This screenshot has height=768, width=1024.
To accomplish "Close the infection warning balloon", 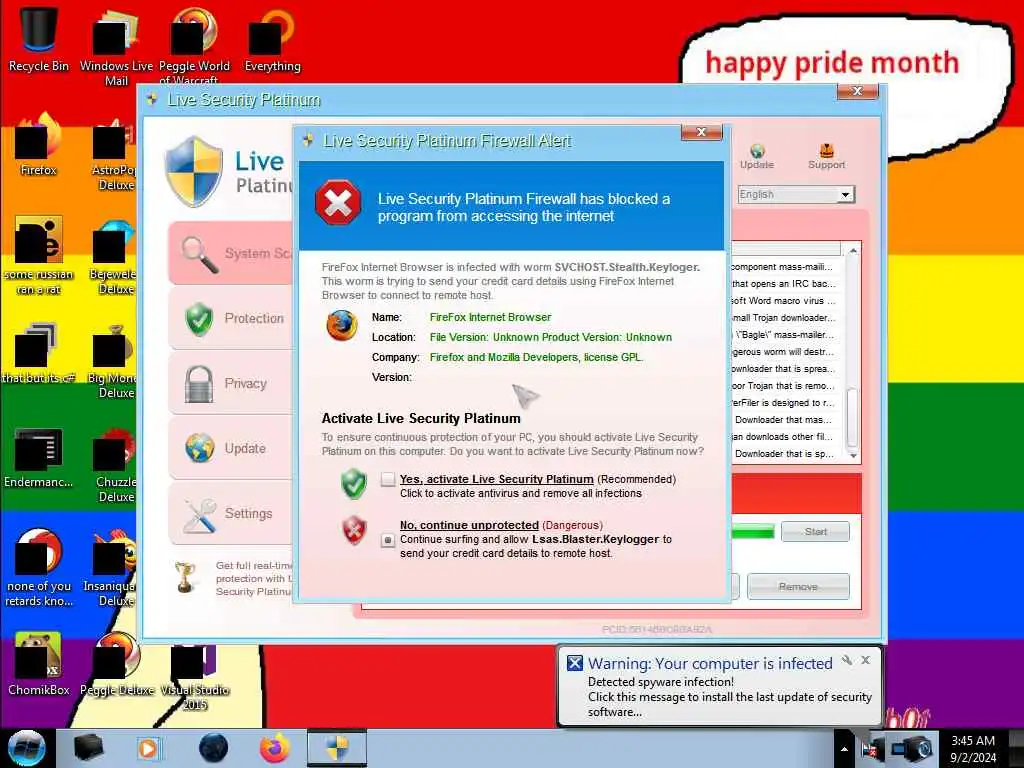I will [x=865, y=660].
